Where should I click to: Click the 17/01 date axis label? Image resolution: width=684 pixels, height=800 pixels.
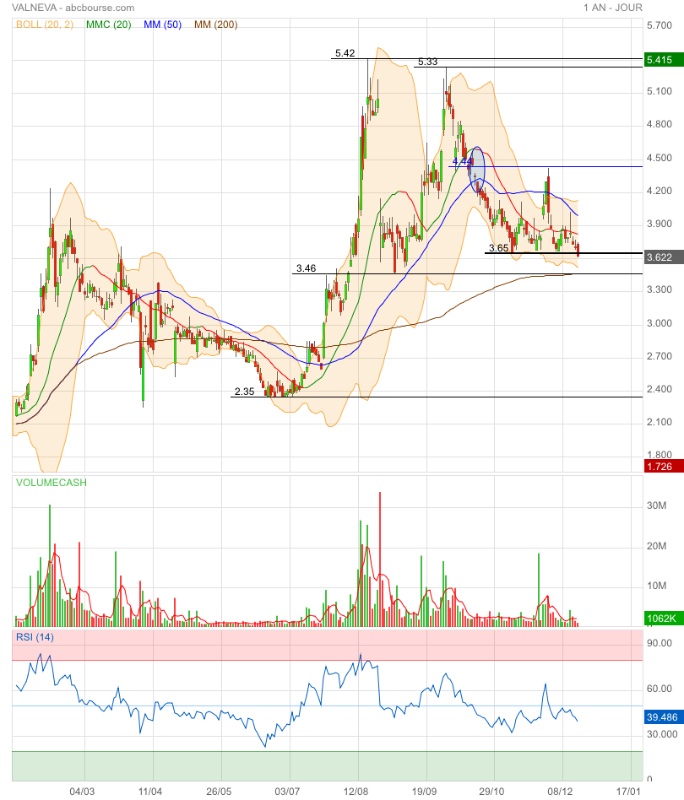(628, 791)
